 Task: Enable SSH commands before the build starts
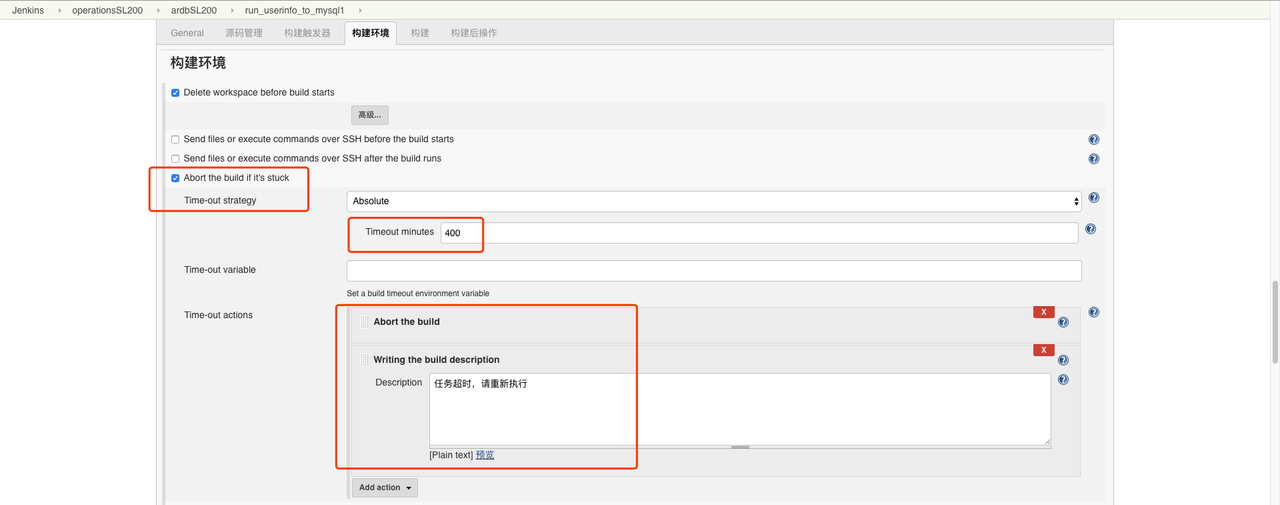175,139
